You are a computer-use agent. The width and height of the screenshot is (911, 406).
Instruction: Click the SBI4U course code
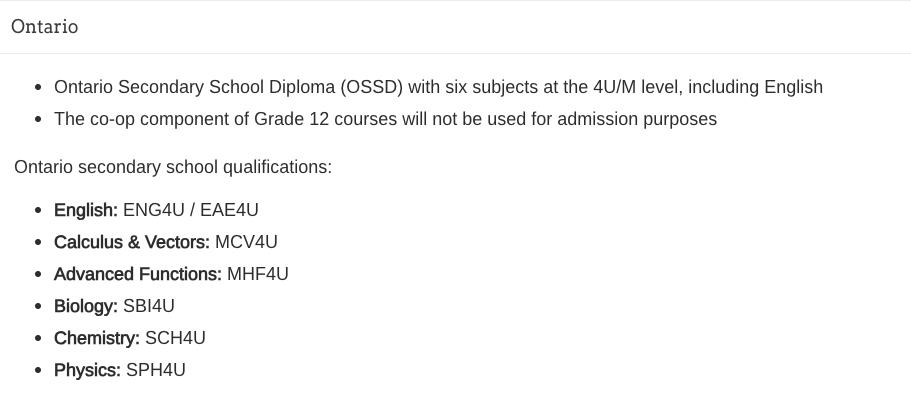pyautogui.click(x=149, y=306)
